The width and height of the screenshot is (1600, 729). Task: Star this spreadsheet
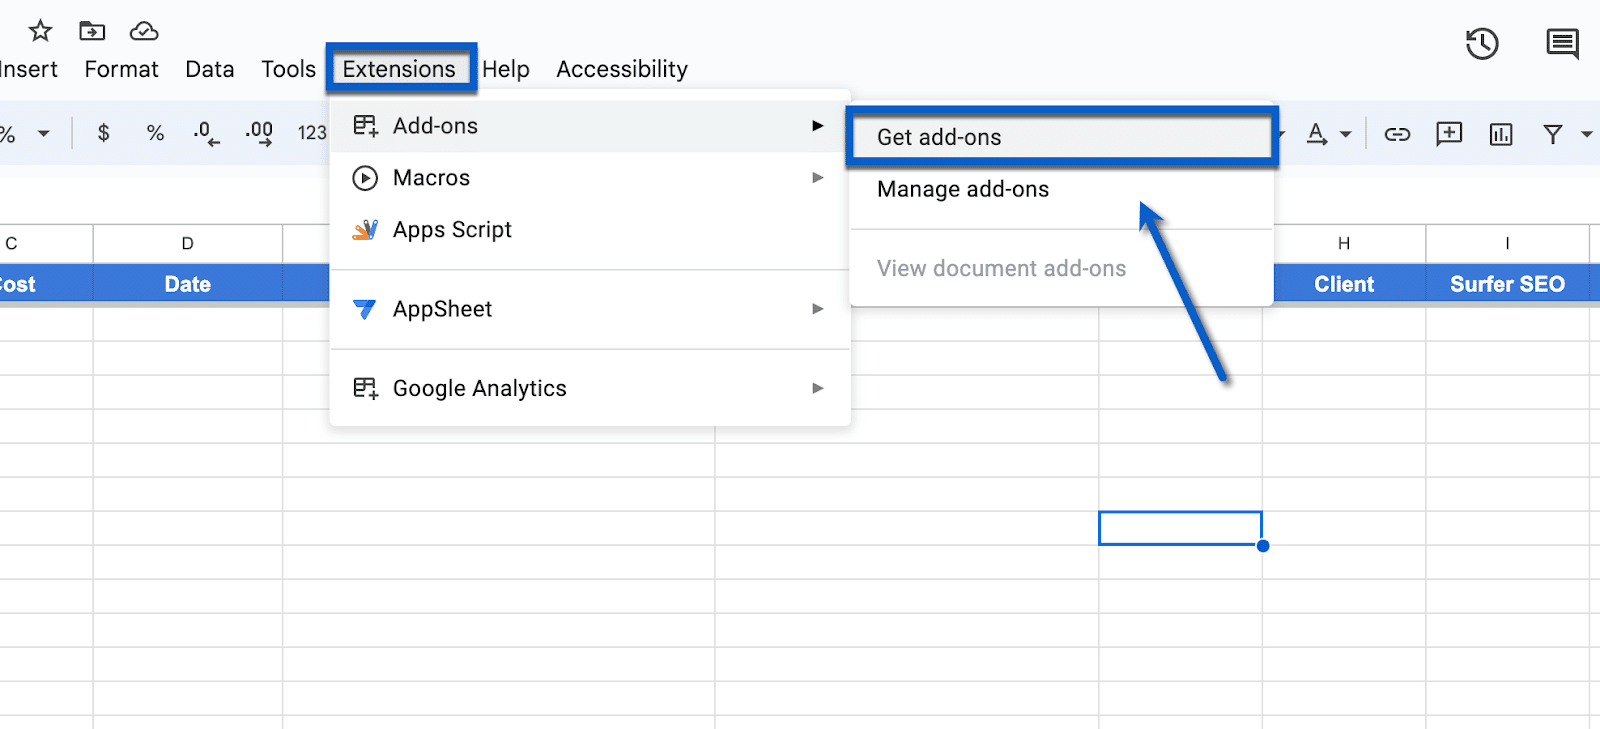pos(40,31)
